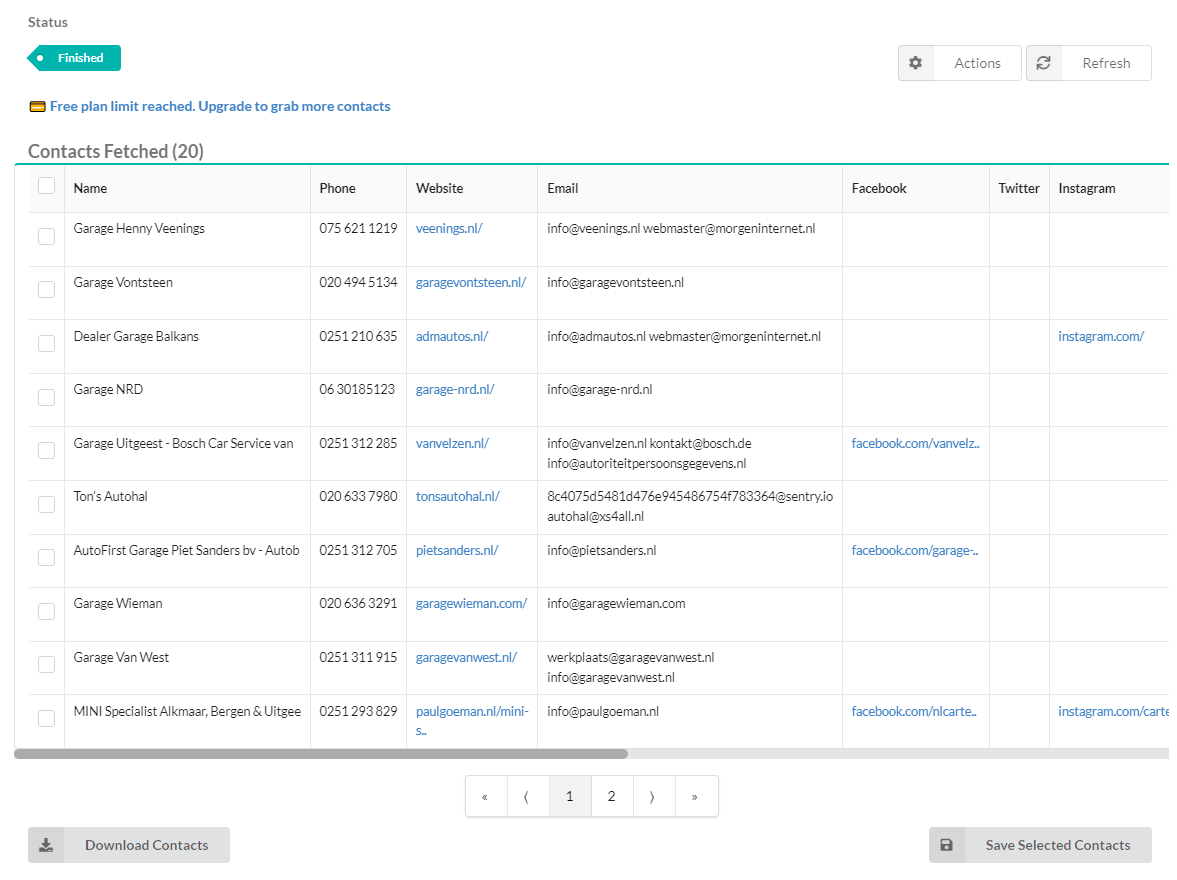
Task: Tick the Garage Wieman row checkbox
Action: coord(46,611)
